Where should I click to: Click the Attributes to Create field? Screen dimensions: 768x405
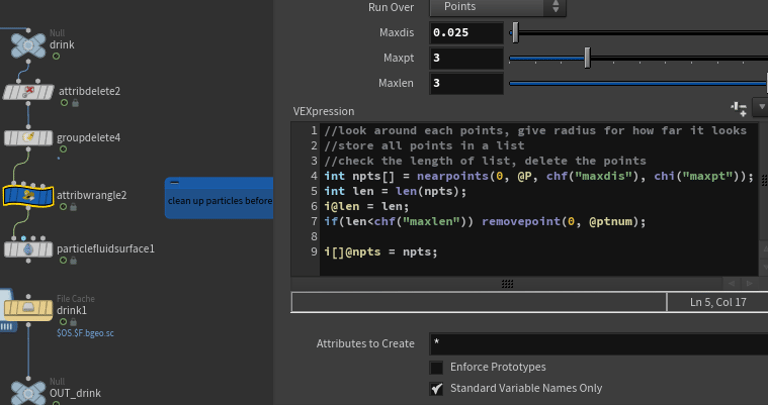point(599,343)
